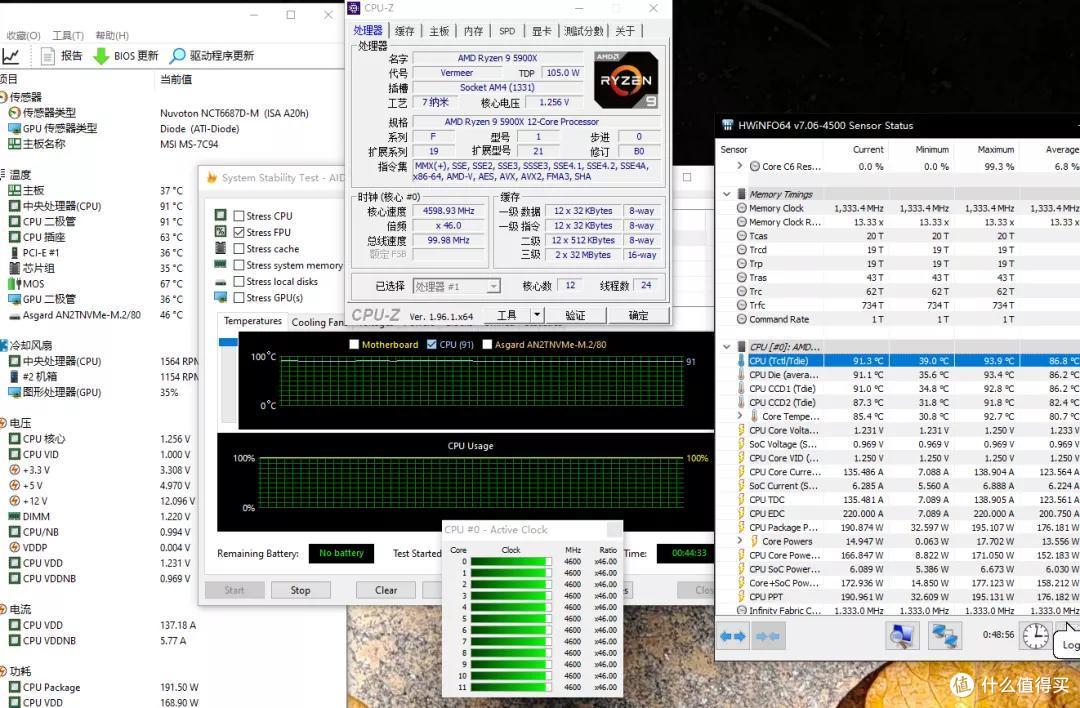1080x708 pixels.
Task: Open the Tools menu in AIDA64
Action: pos(68,35)
